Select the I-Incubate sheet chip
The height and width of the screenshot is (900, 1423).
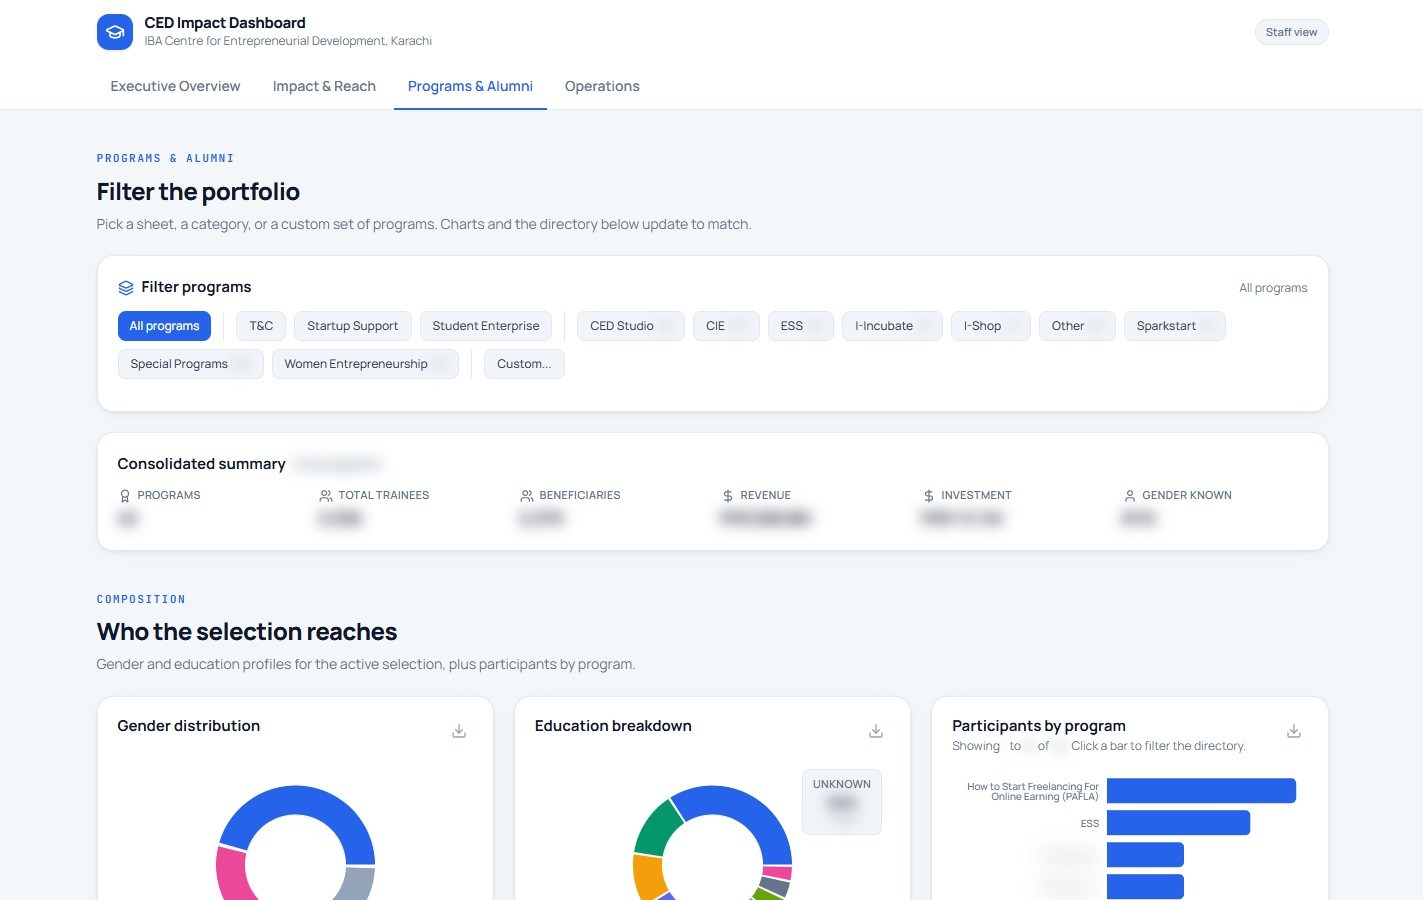point(892,326)
